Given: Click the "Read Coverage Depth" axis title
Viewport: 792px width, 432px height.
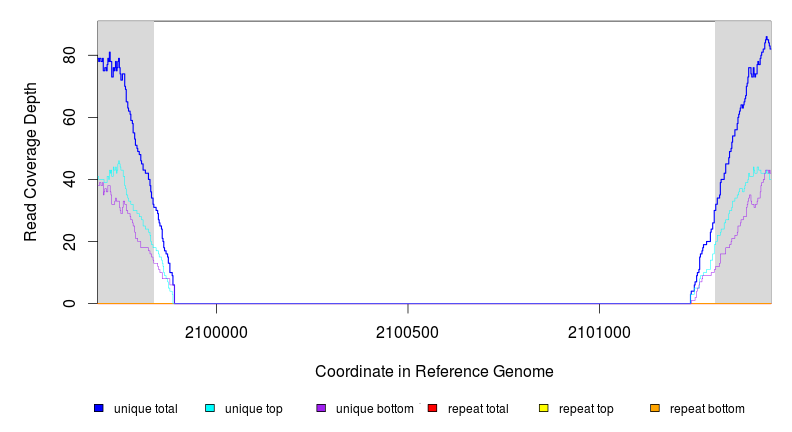Looking at the screenshot, I should click(x=31, y=162).
